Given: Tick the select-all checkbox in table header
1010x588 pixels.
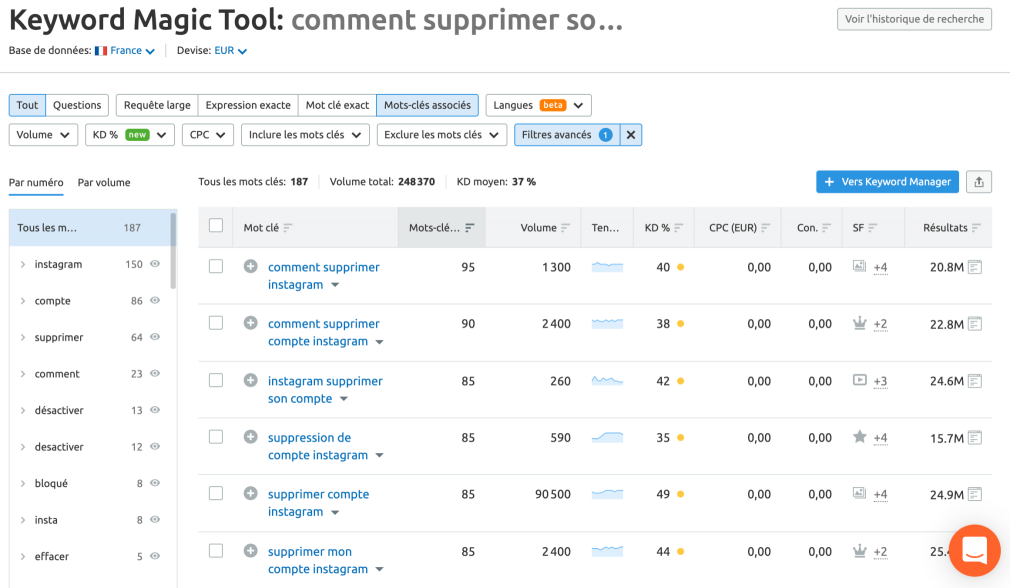Looking at the screenshot, I should pos(216,225).
